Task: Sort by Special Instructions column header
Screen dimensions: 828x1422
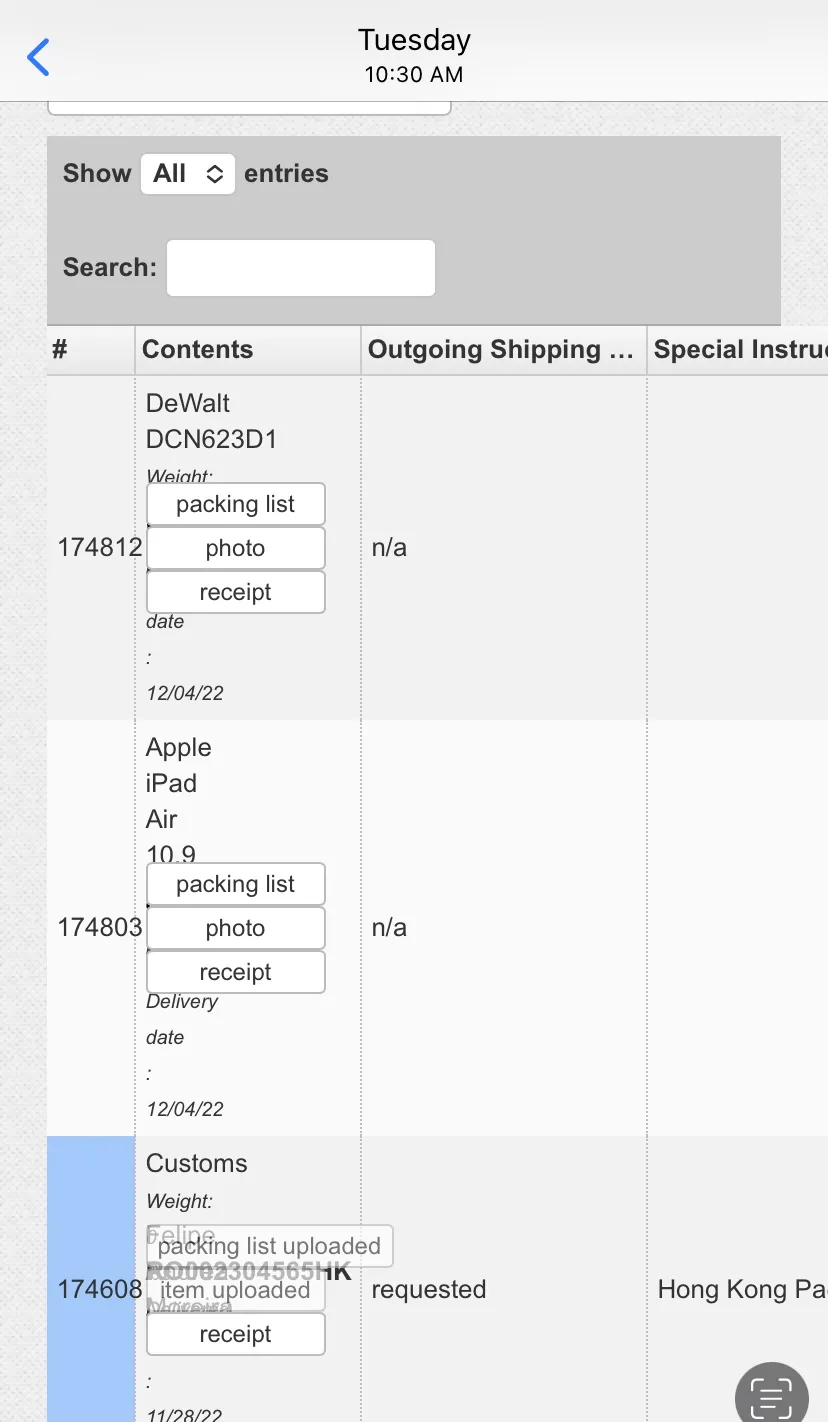Action: click(738, 350)
